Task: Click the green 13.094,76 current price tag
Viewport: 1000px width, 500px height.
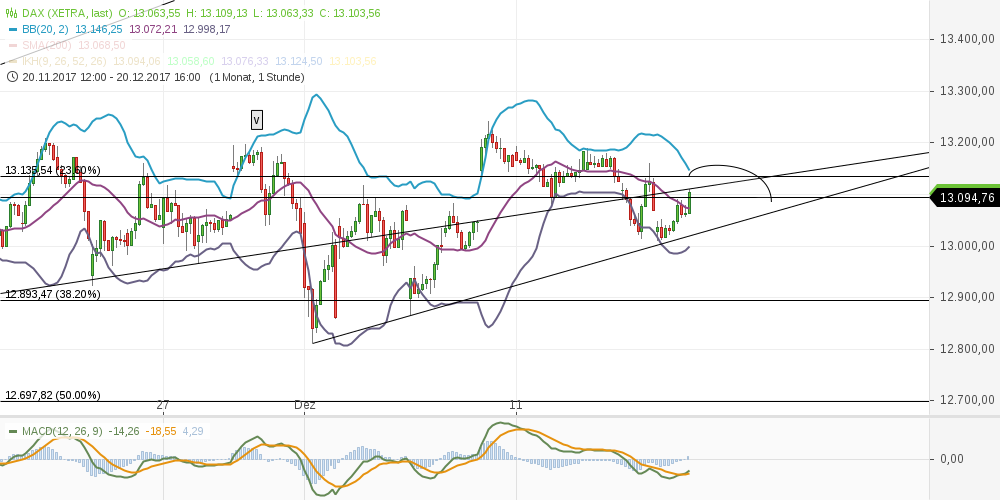Action: coord(965,198)
